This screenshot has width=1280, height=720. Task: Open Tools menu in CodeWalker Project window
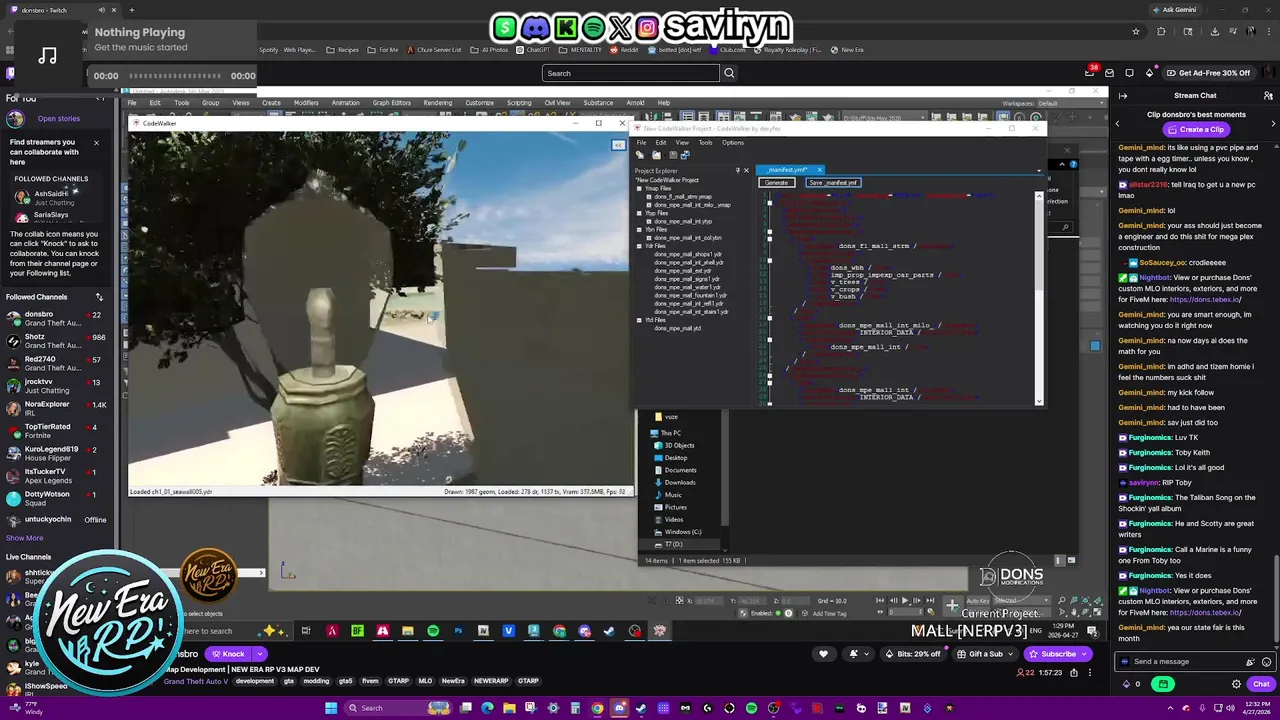705,142
